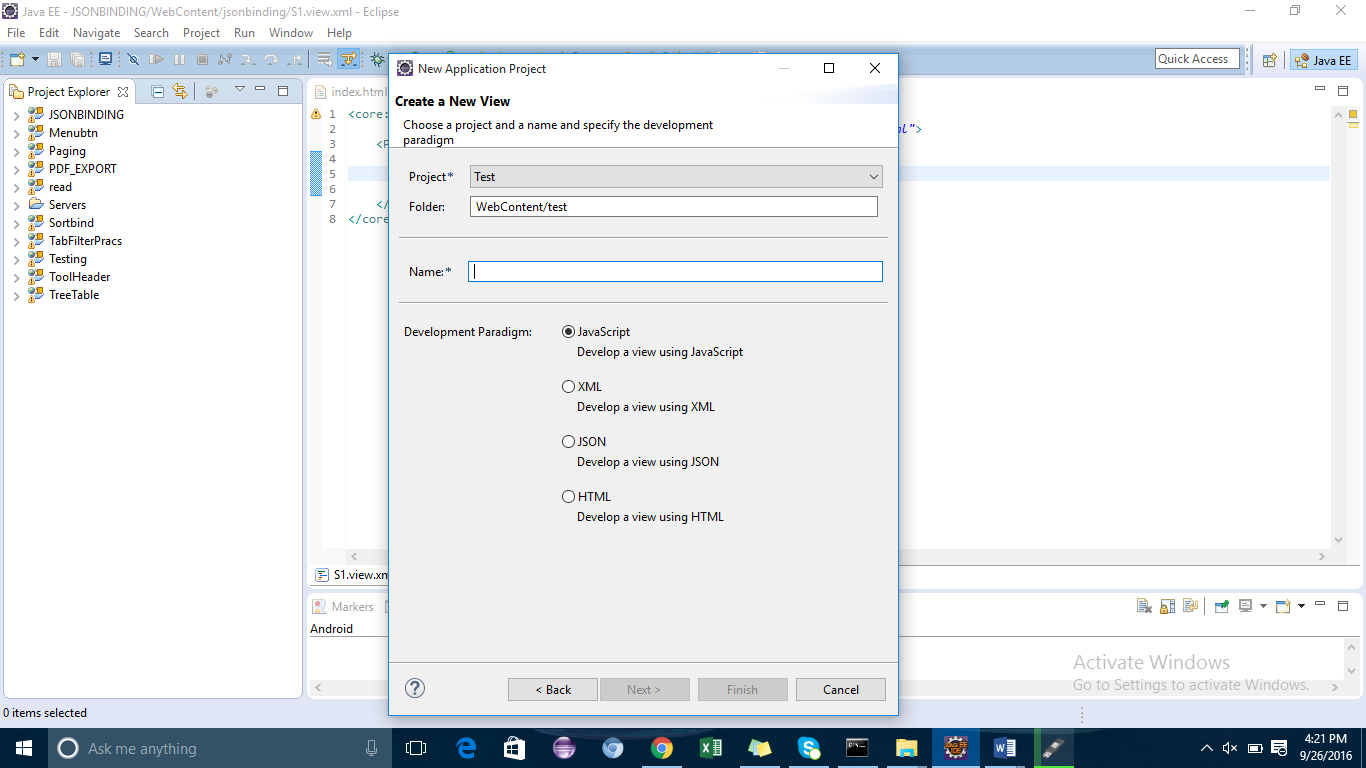Open the console monitor icon in the toolbar
This screenshot has height=768, width=1366.
(105, 59)
